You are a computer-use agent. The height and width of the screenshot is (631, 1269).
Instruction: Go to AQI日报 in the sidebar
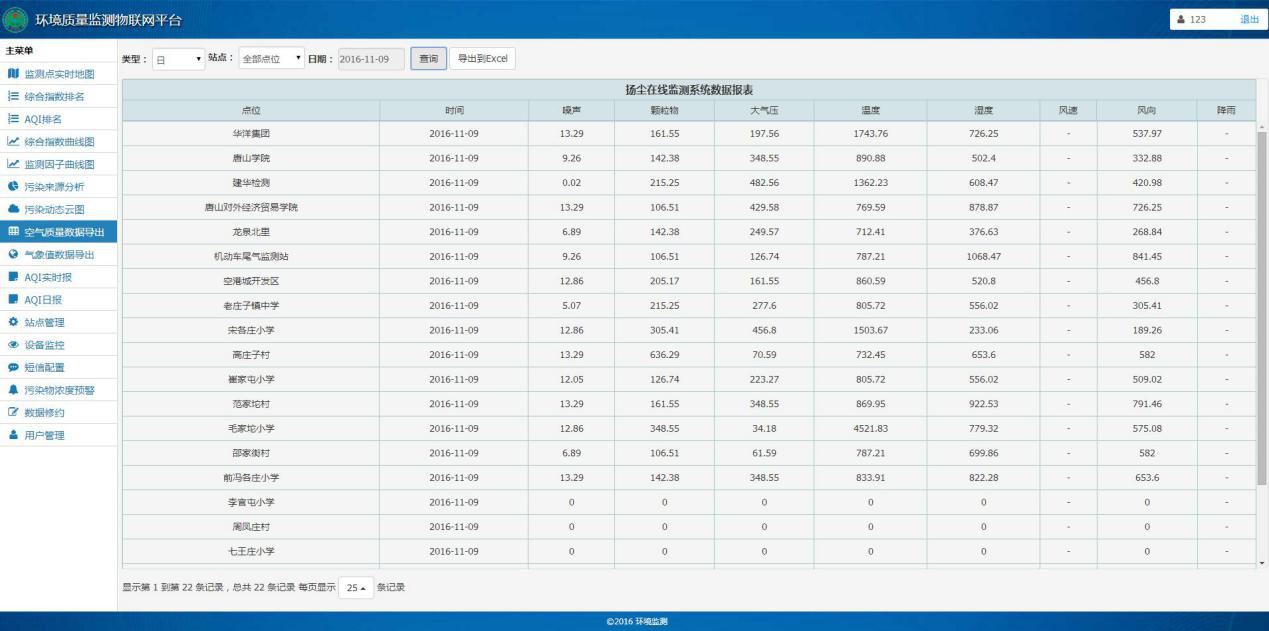point(42,299)
